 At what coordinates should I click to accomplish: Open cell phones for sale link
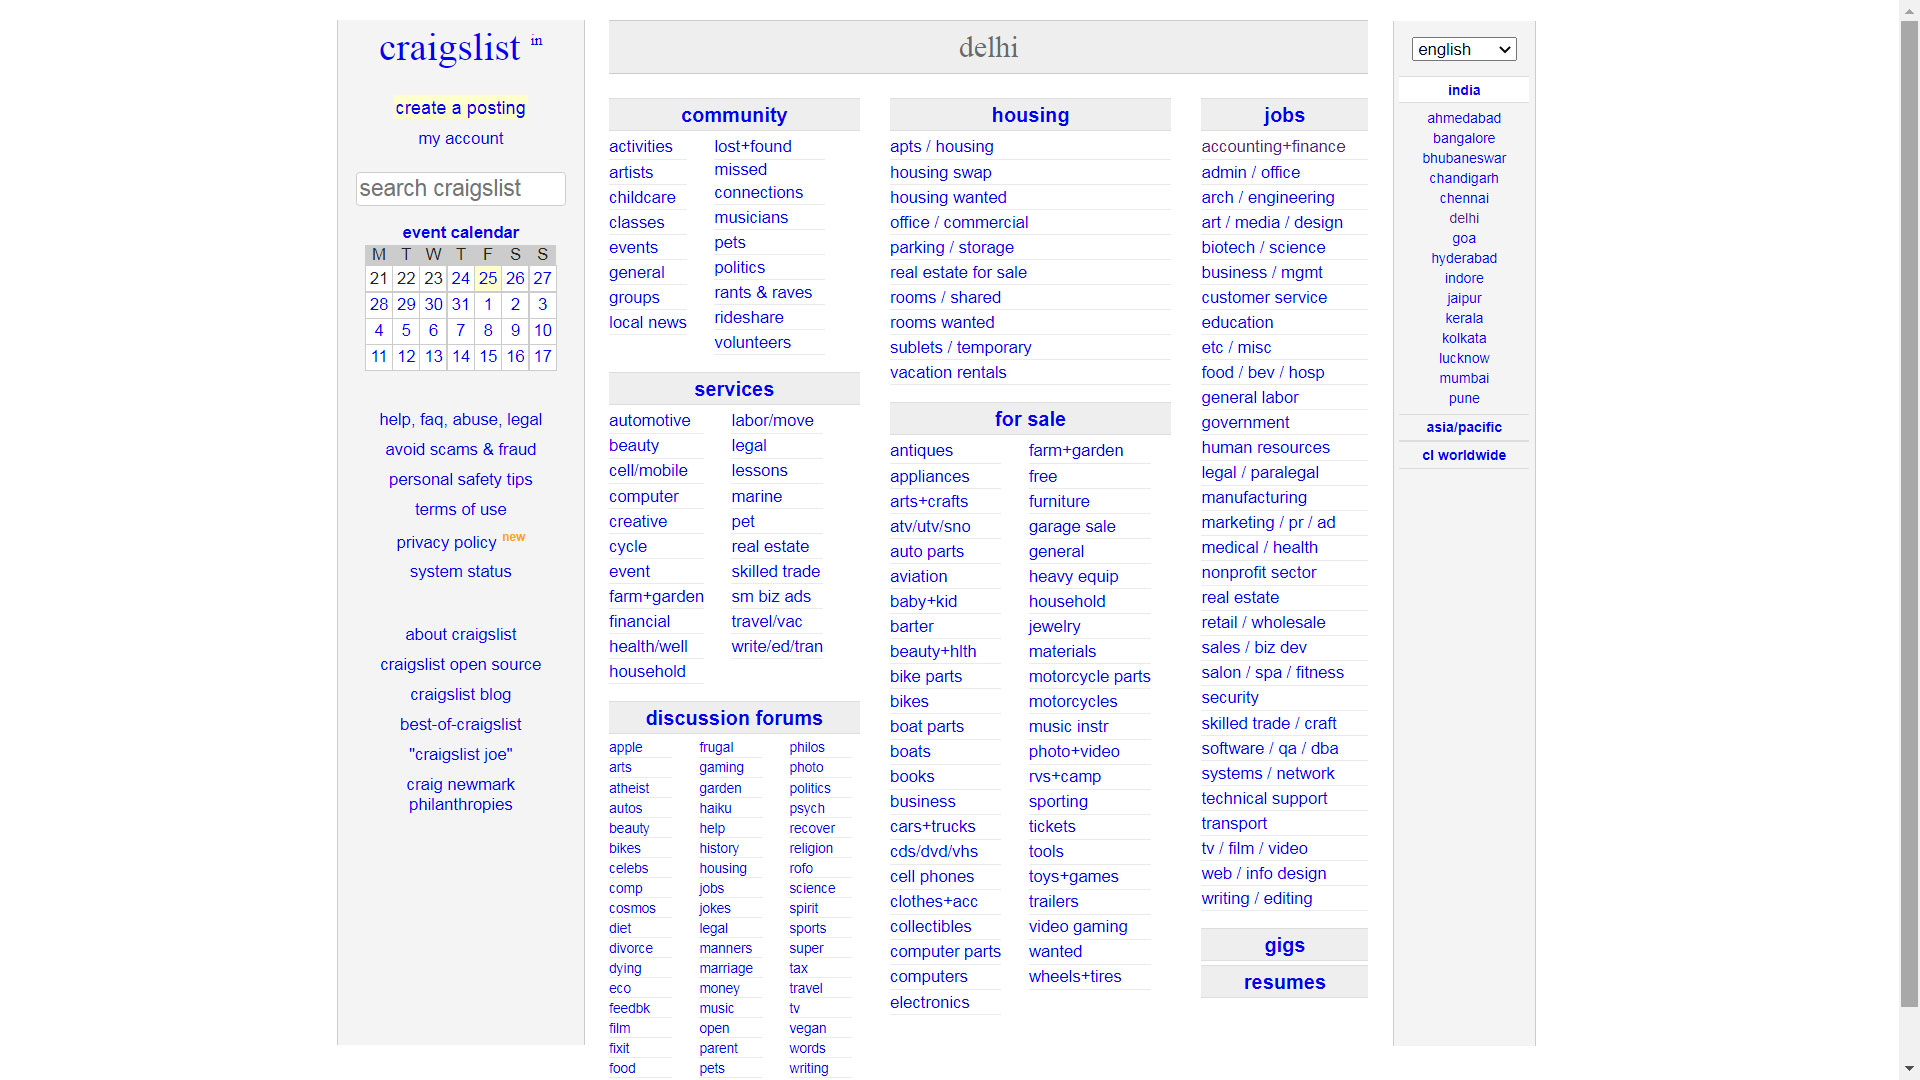pyautogui.click(x=932, y=876)
